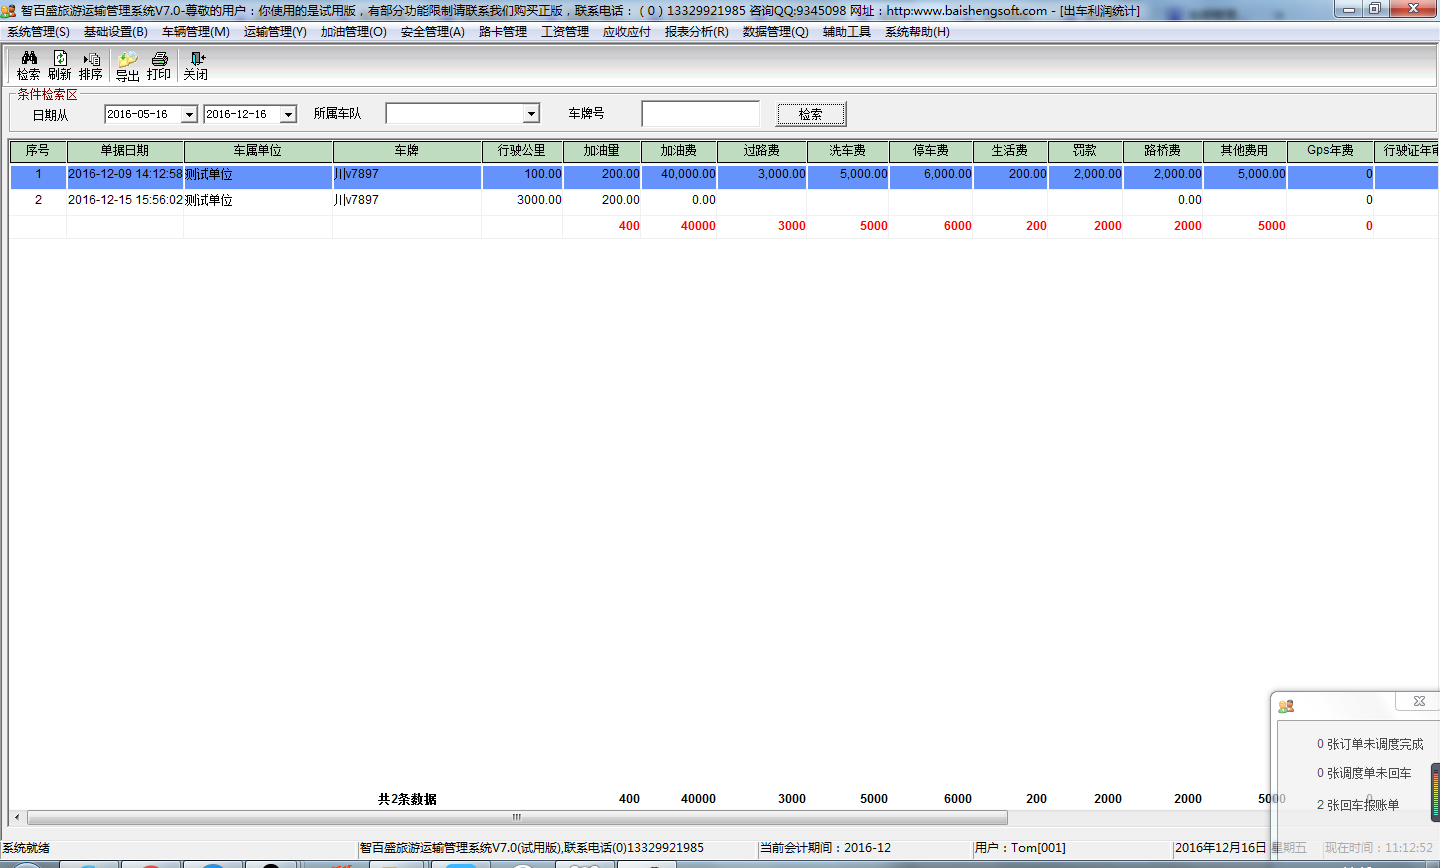The image size is (1440, 868).
Task: Click the 洗车费 column header
Action: (x=848, y=151)
